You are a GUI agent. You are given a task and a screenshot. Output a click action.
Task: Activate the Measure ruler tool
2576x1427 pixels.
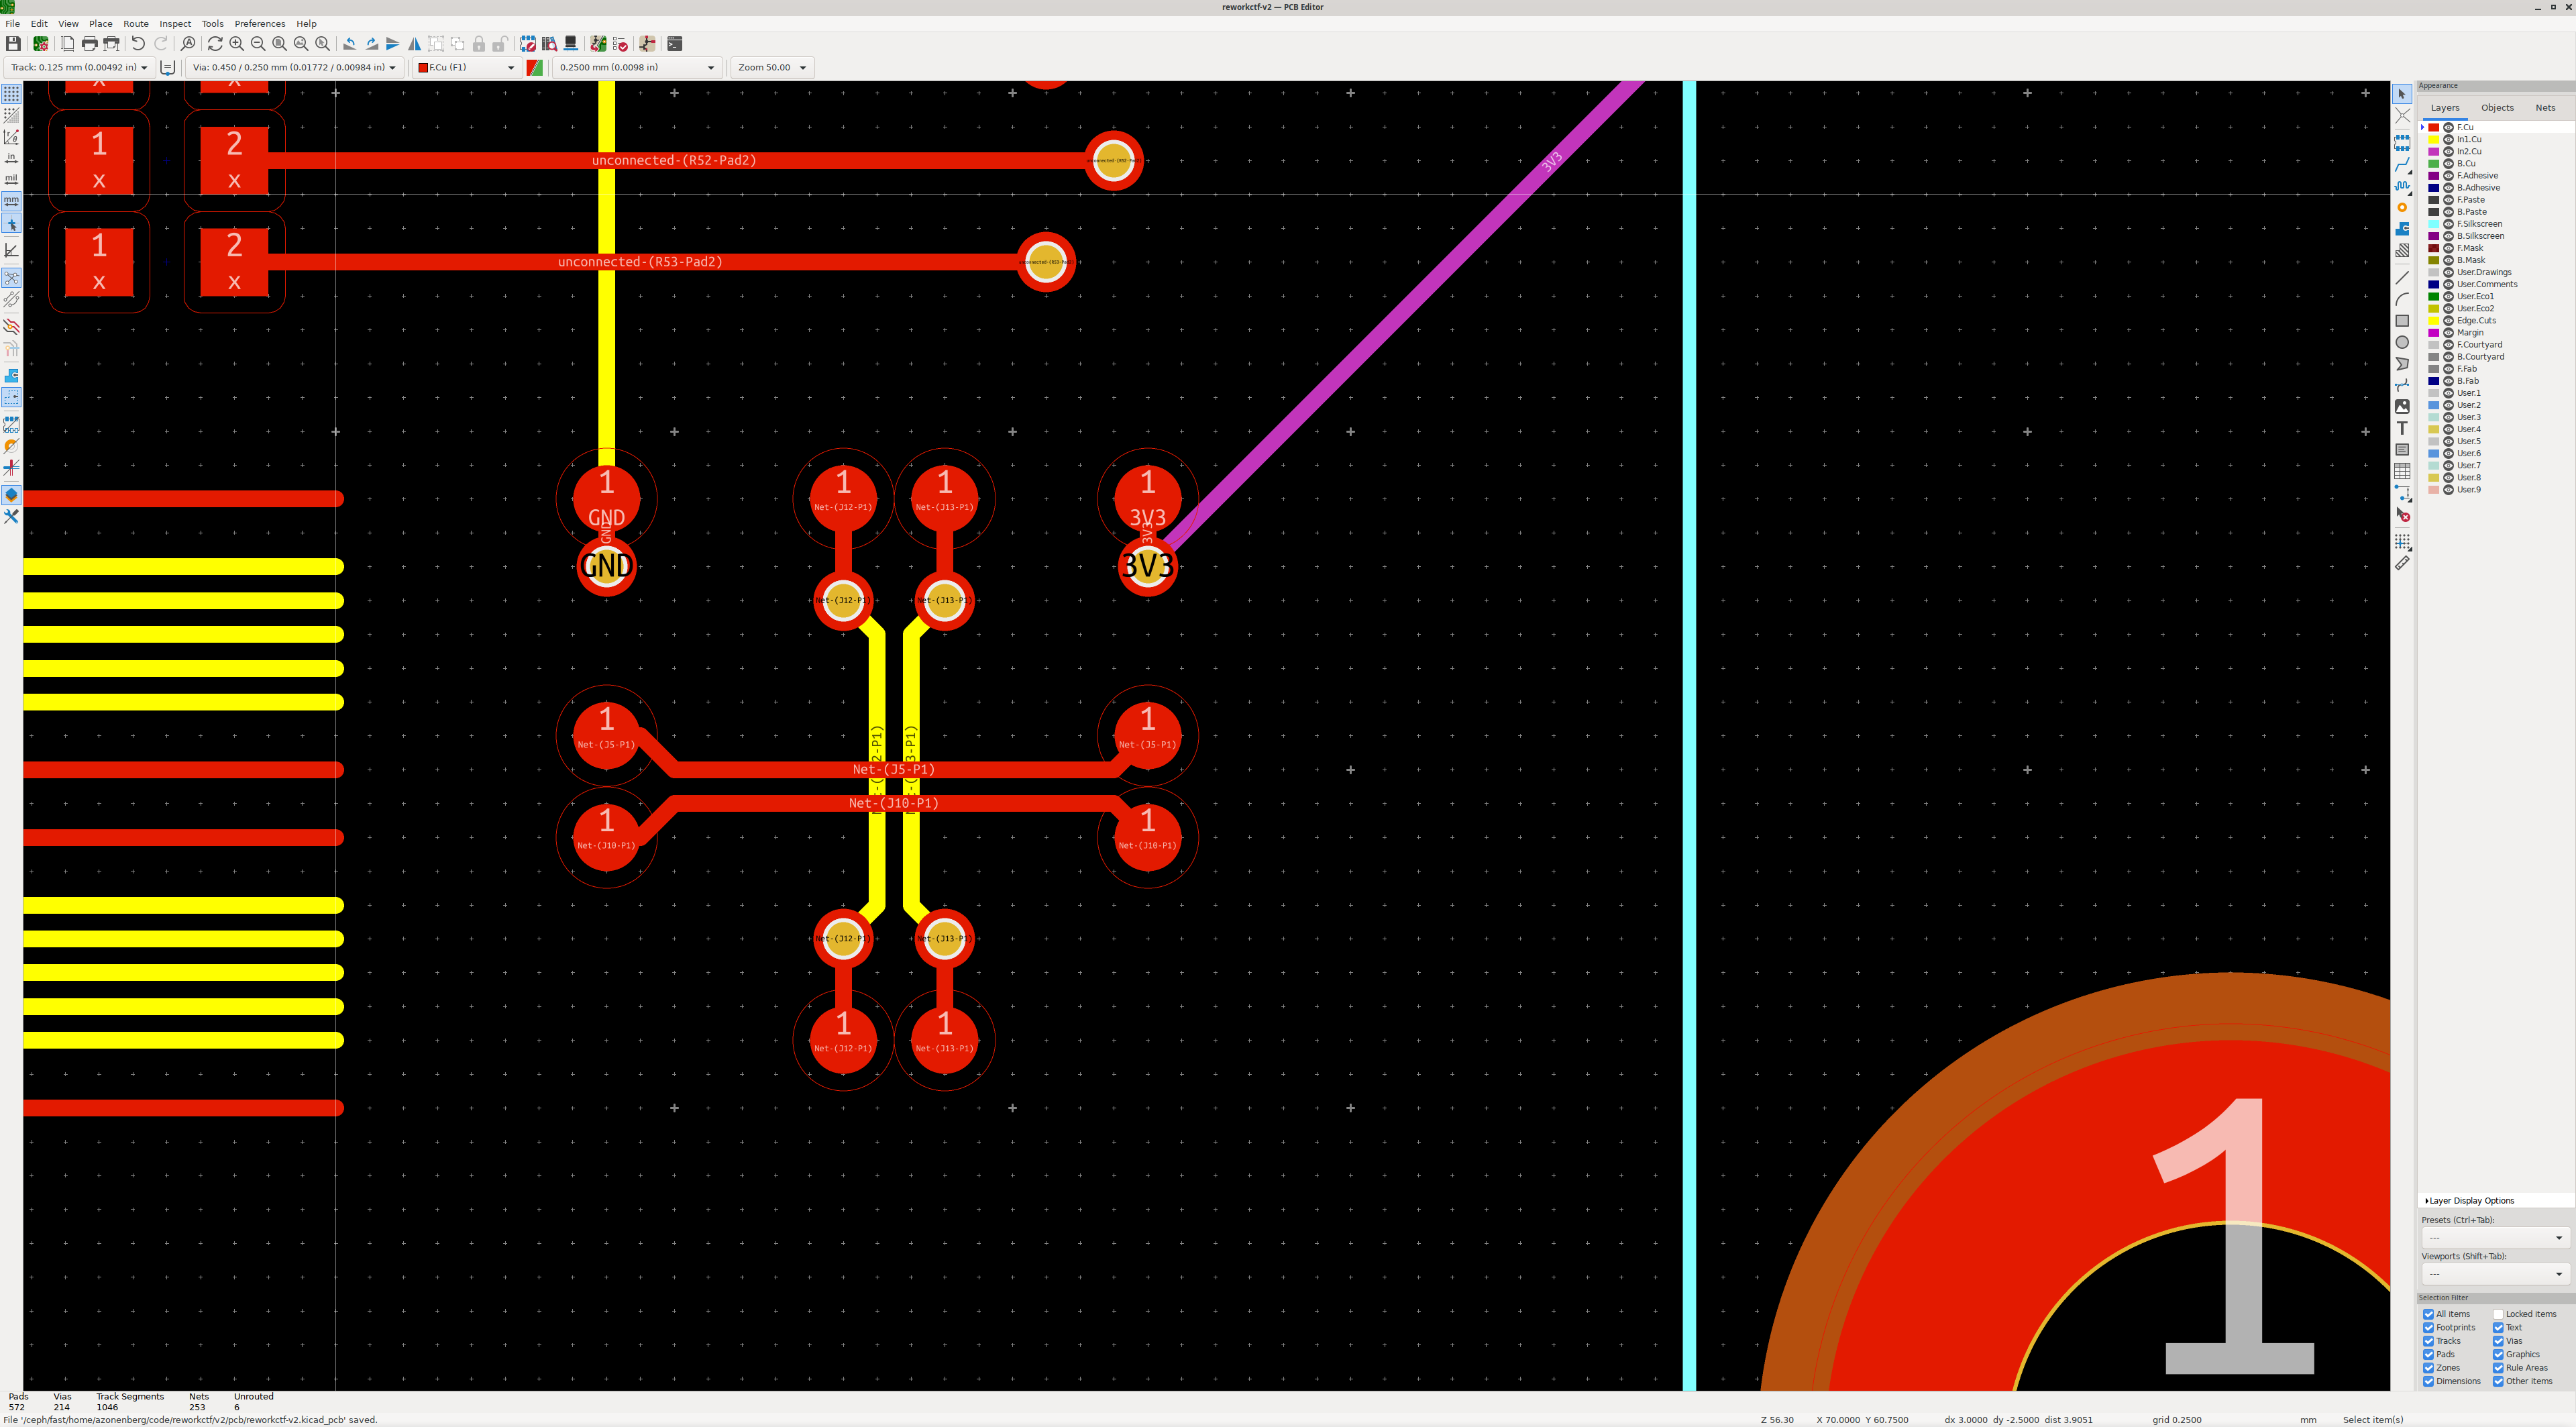click(2402, 563)
